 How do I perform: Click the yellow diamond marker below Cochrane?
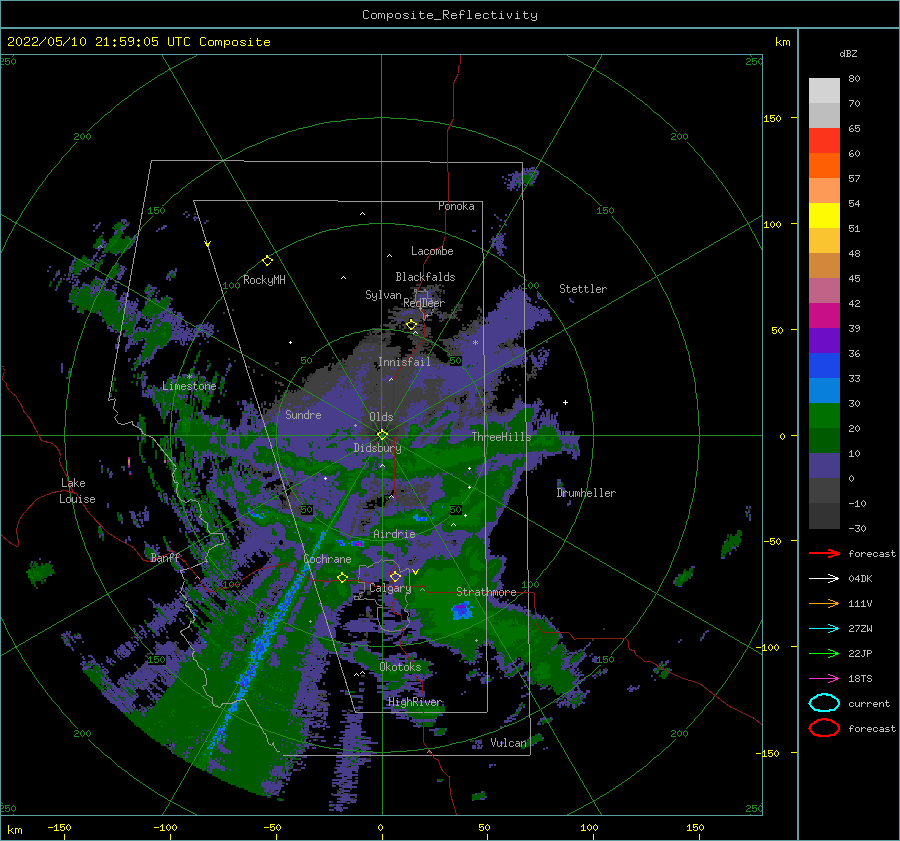pos(342,578)
